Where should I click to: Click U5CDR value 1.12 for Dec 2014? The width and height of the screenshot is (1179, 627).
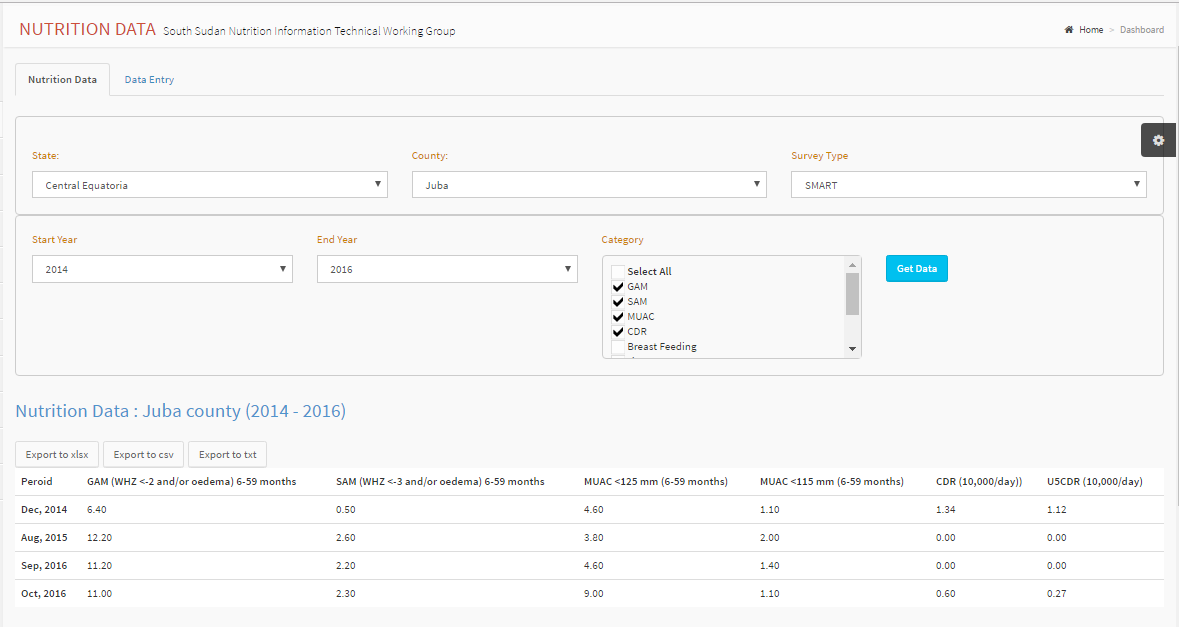point(1057,510)
